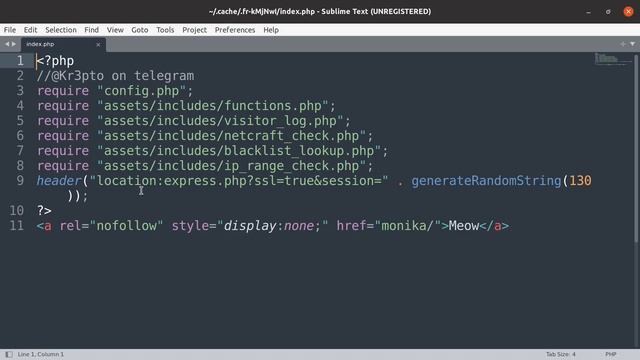640x360 pixels.
Task: Click line number 1 in gutter
Action: pos(20,61)
